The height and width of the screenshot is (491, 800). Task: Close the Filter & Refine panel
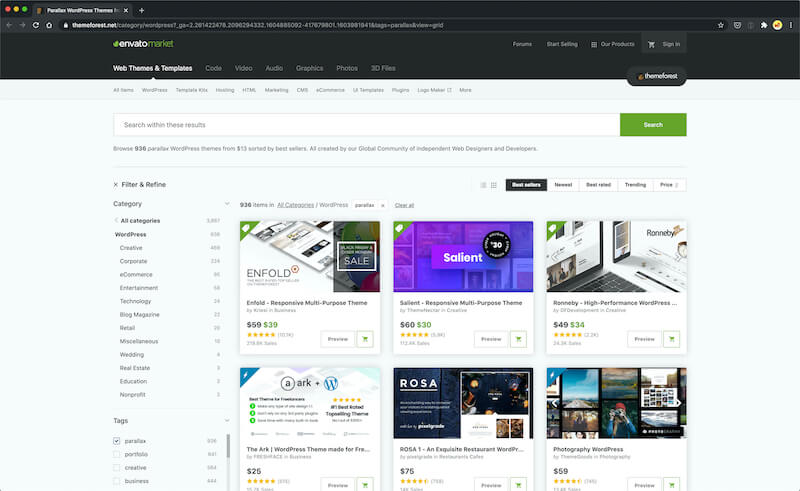coord(116,185)
